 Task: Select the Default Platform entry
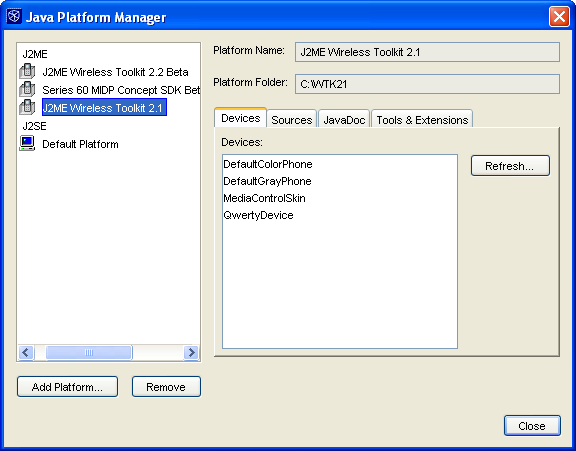[80, 144]
